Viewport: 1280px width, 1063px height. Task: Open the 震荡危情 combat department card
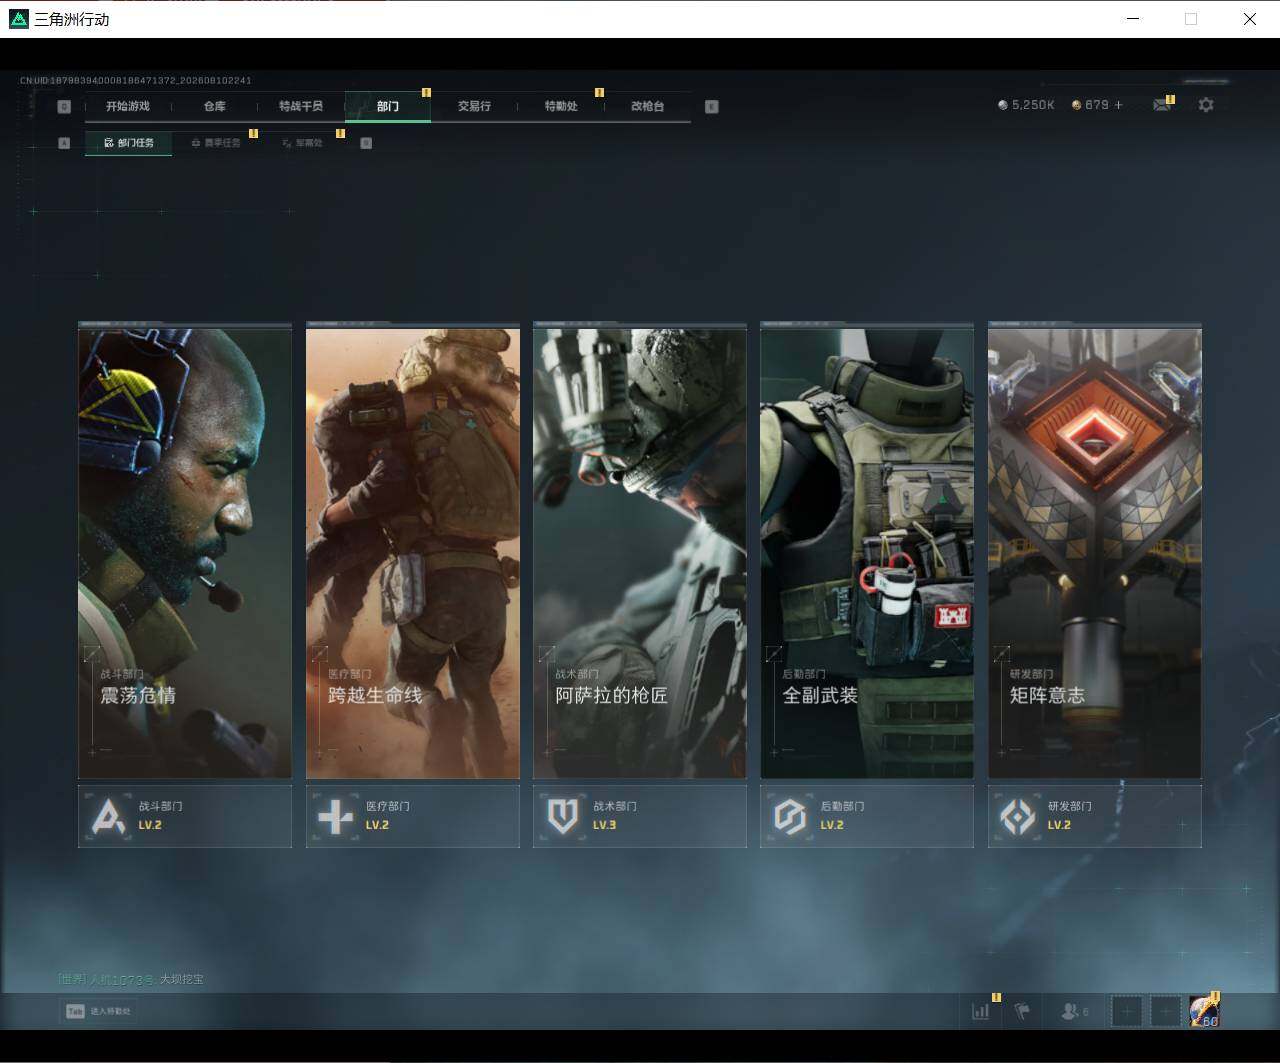click(185, 551)
